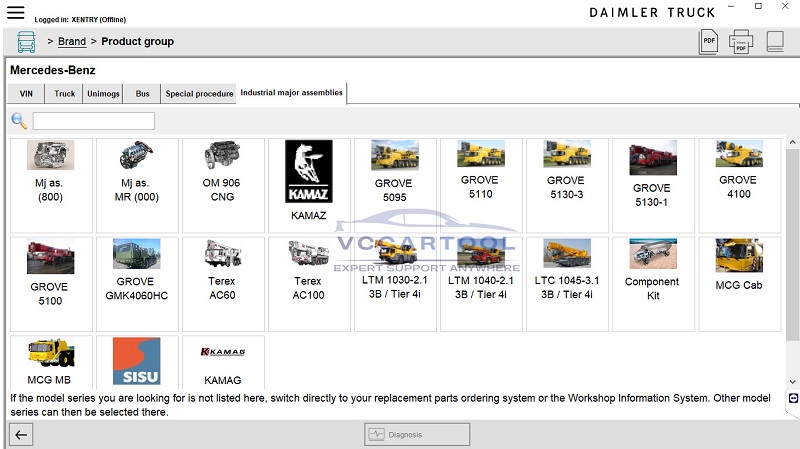Open the KAMAG product group

click(x=223, y=362)
